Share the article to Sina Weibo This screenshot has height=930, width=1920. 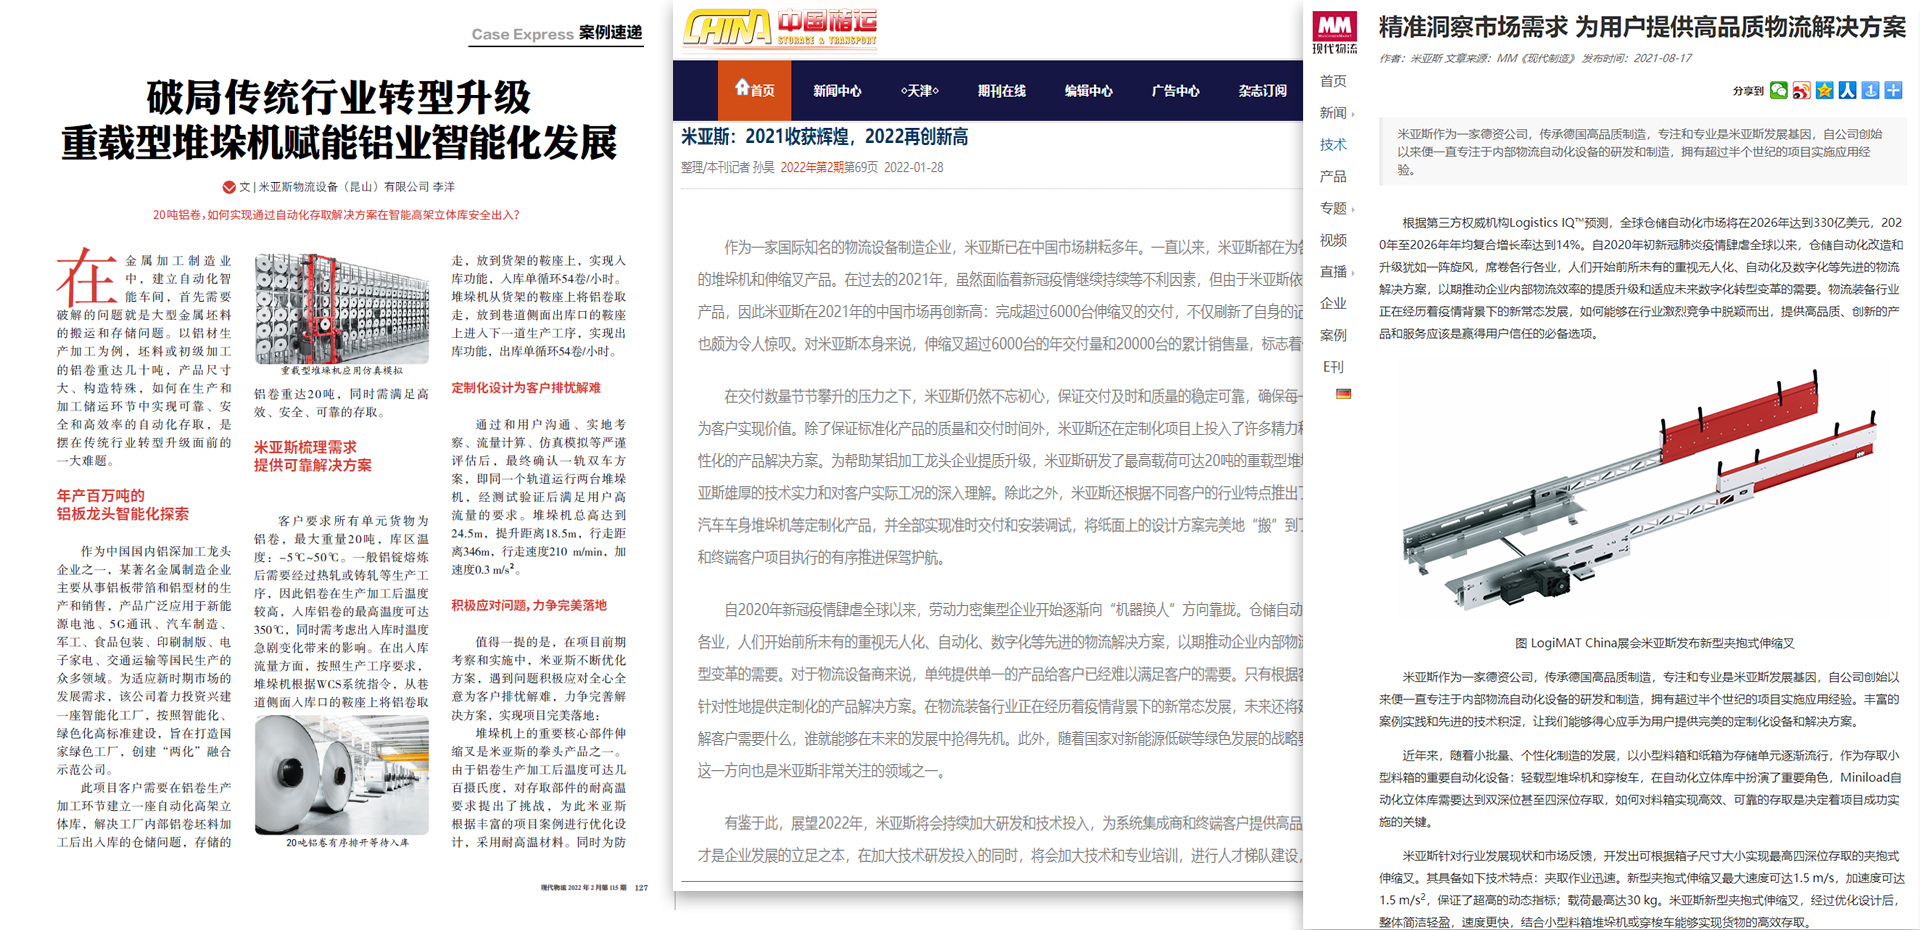(1801, 90)
